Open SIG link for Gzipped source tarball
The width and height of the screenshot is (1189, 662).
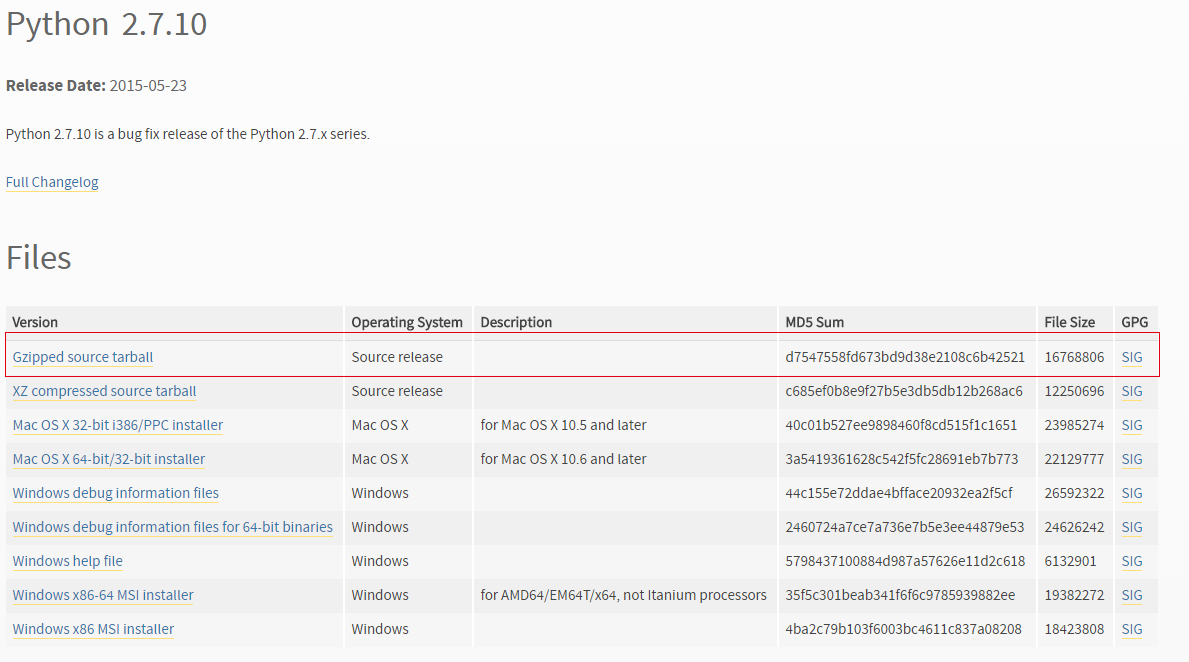(1131, 357)
